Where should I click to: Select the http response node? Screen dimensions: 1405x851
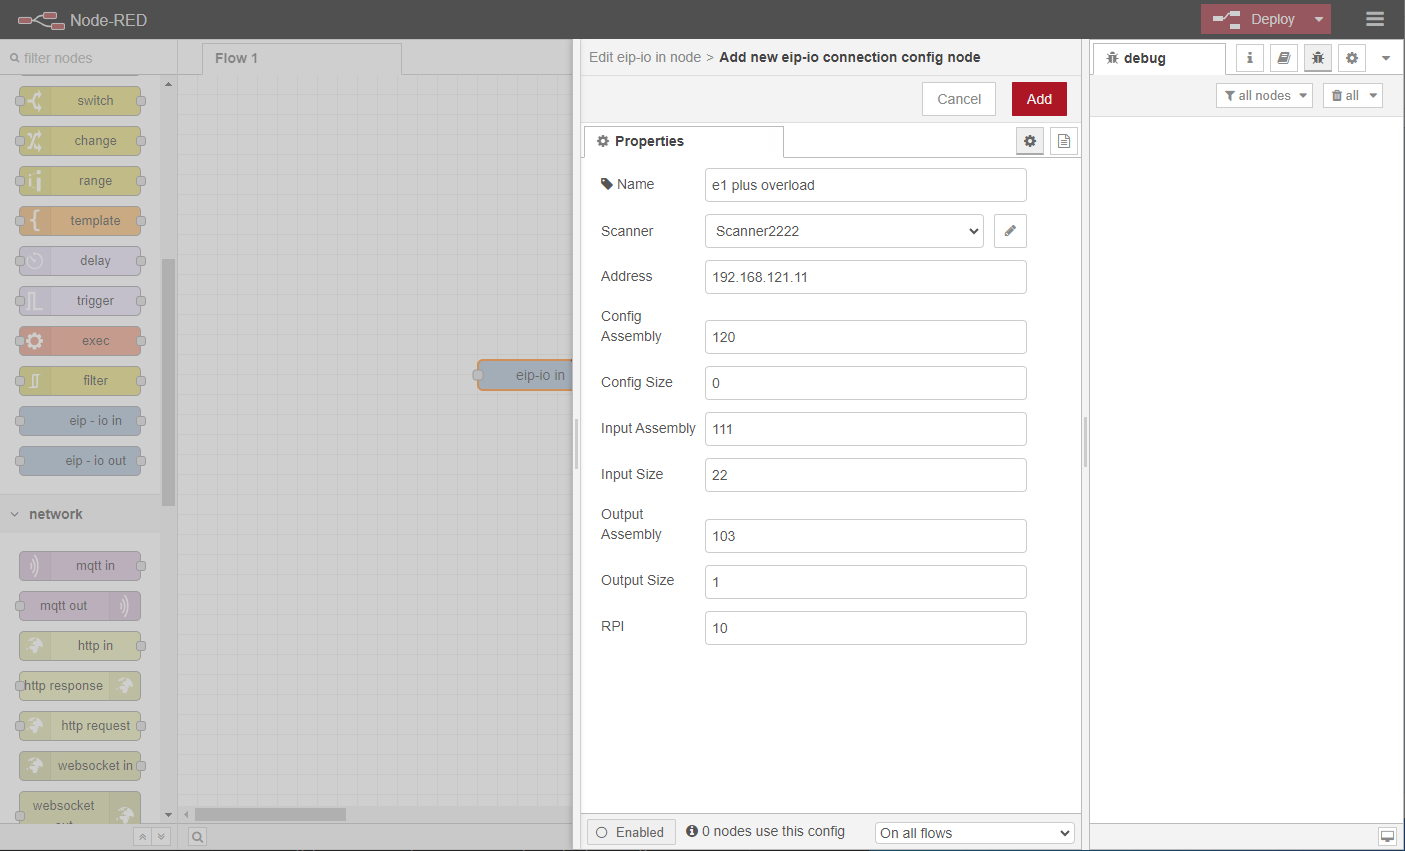point(80,686)
